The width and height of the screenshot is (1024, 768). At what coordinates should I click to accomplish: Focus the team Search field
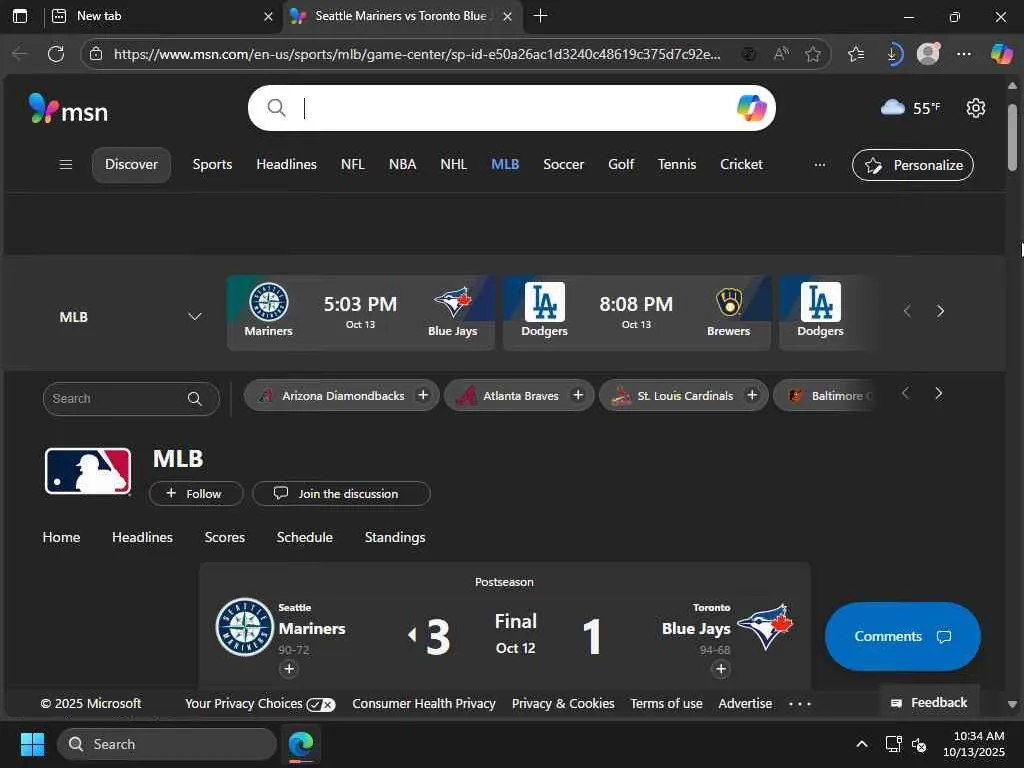[131, 398]
